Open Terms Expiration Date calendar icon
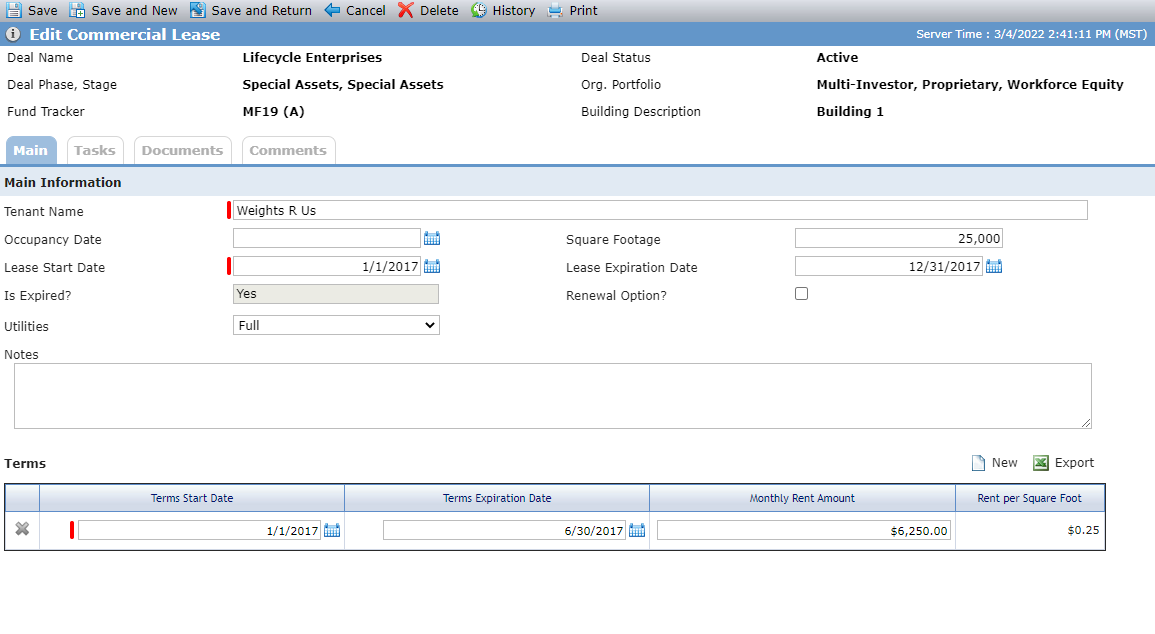This screenshot has height=634, width=1155. [x=637, y=530]
